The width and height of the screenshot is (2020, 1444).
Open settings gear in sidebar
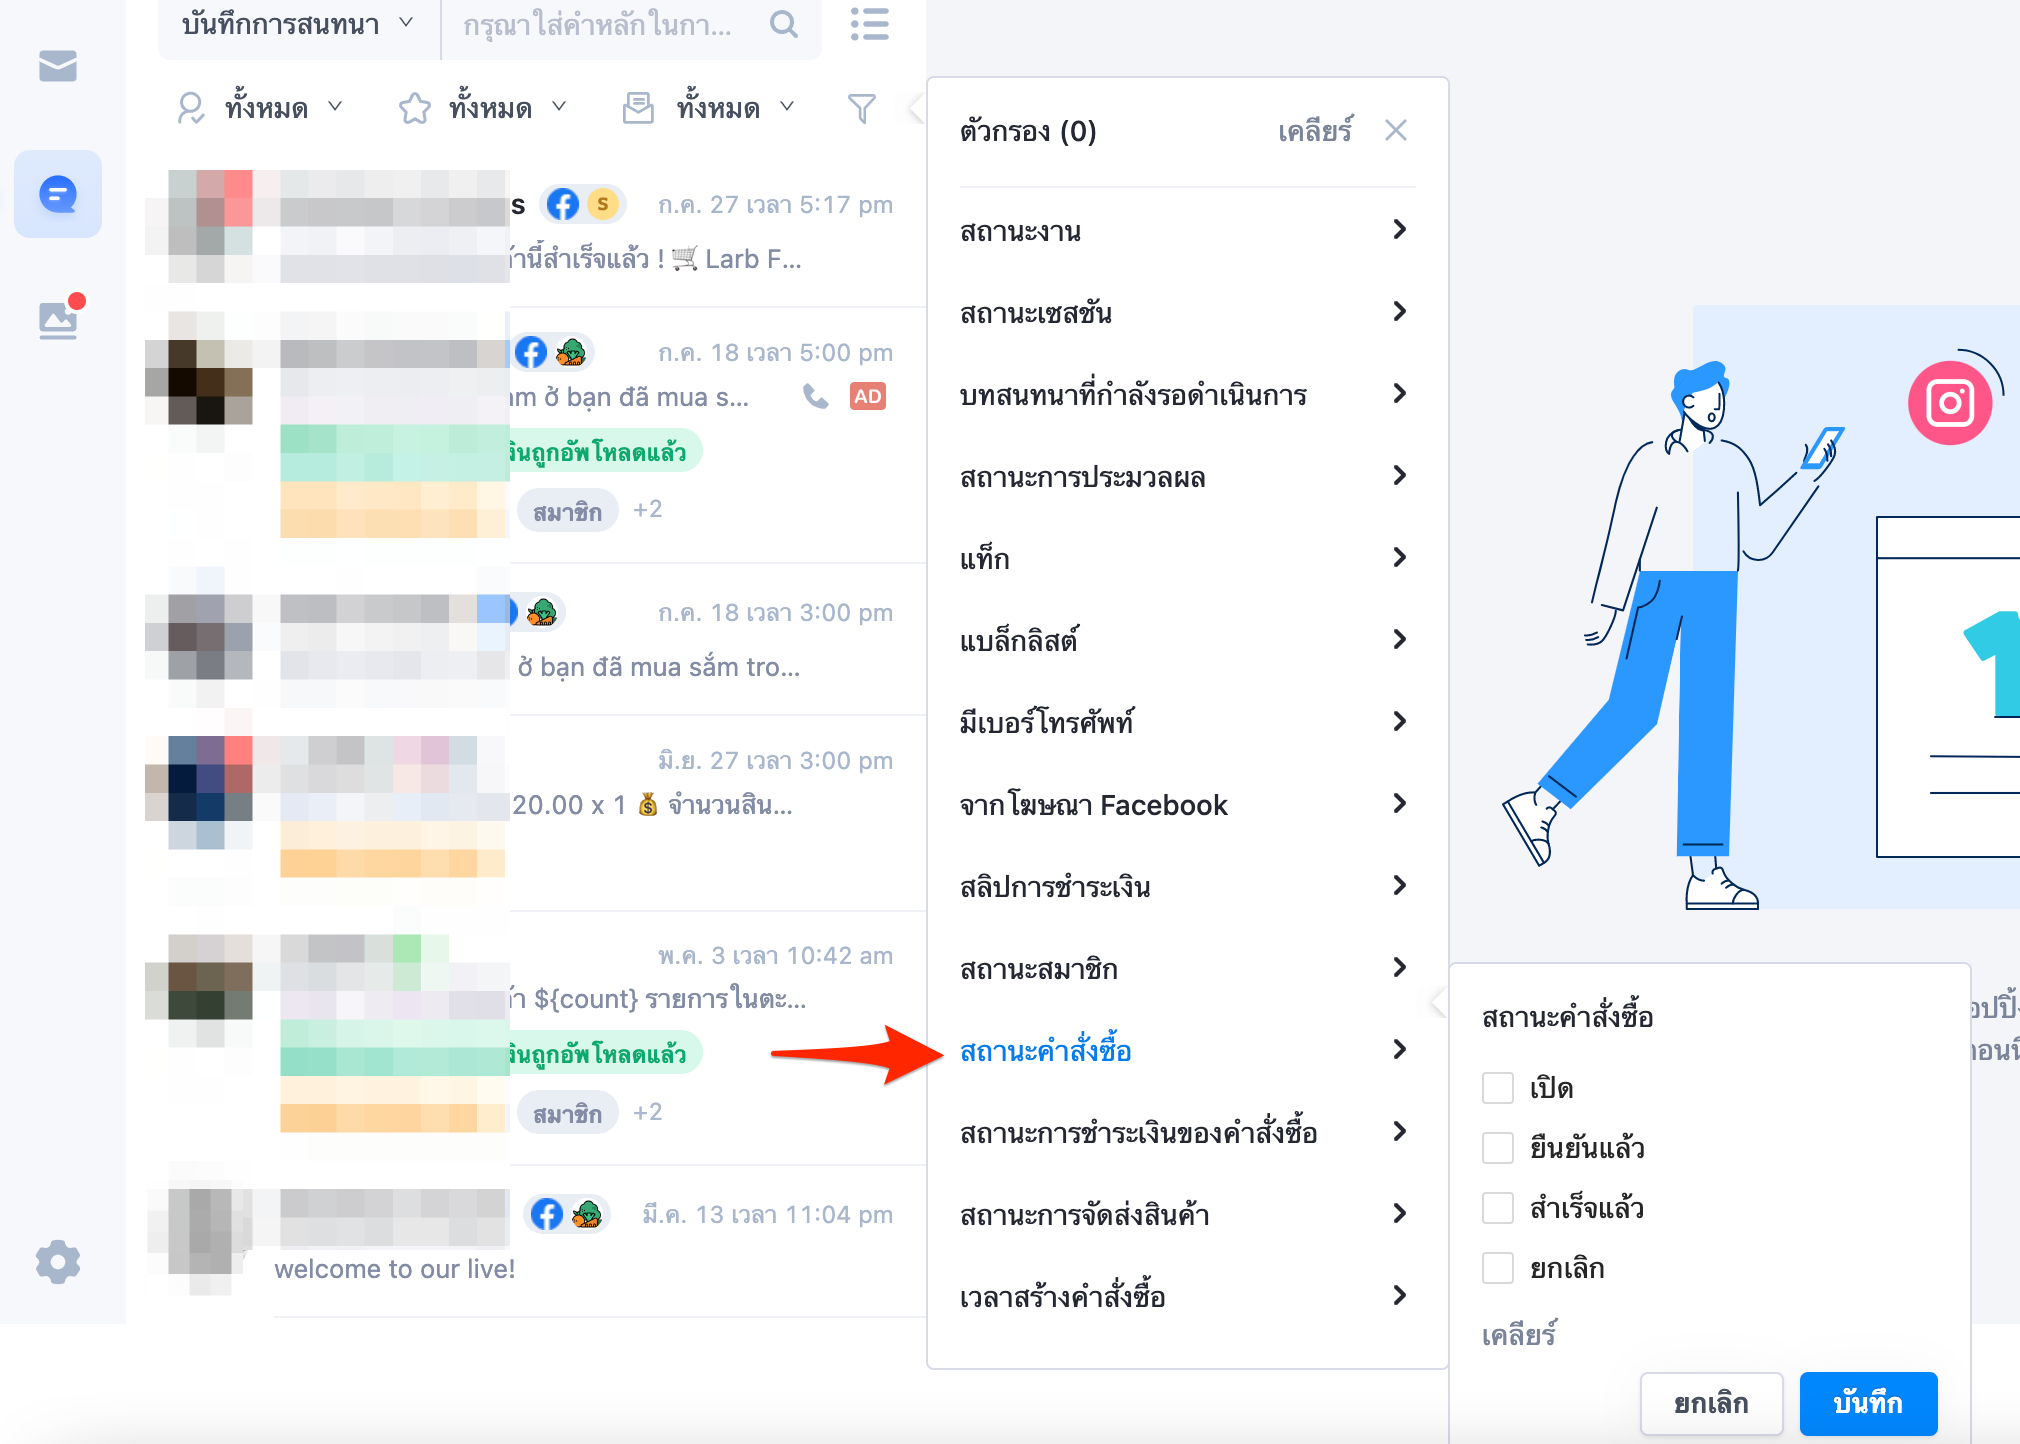point(58,1262)
